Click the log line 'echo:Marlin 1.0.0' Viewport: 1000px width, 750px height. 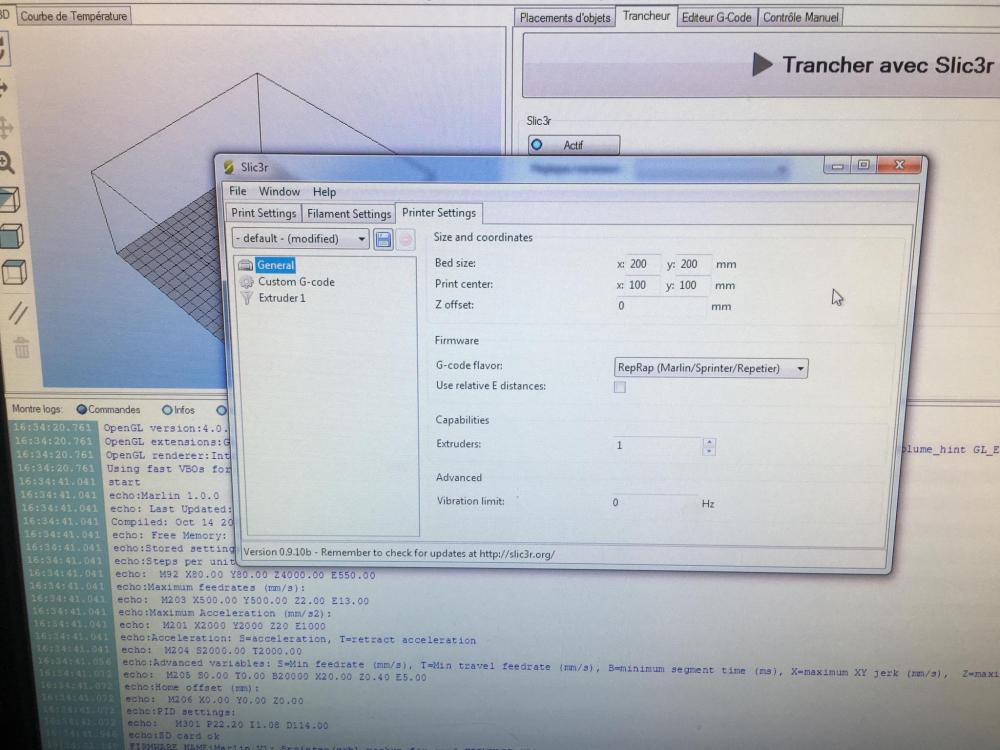click(164, 496)
